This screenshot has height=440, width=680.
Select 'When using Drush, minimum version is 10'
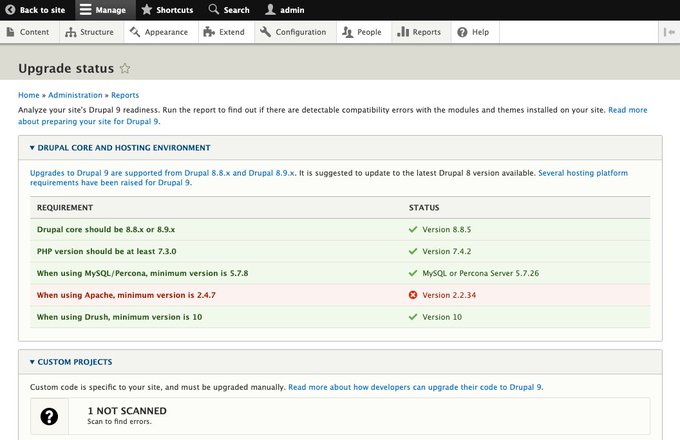click(340, 317)
